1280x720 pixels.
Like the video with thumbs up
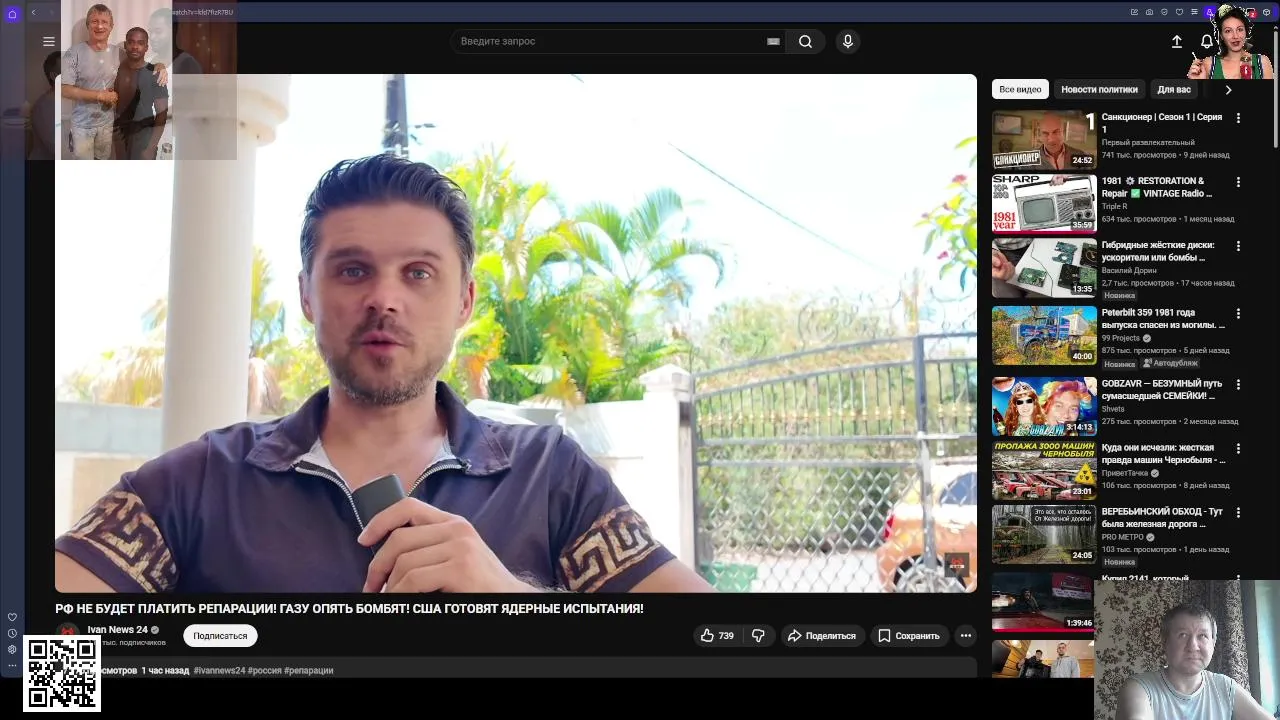pos(718,635)
